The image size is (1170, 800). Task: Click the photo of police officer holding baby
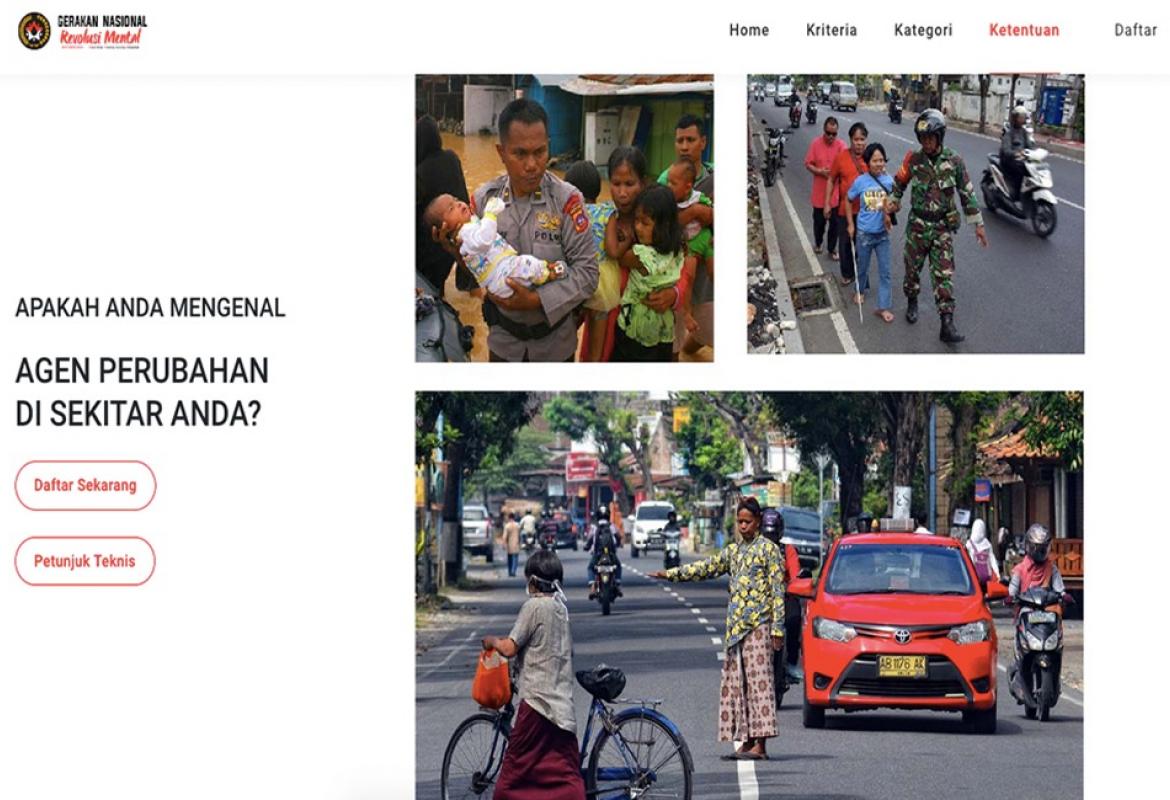[x=564, y=217]
